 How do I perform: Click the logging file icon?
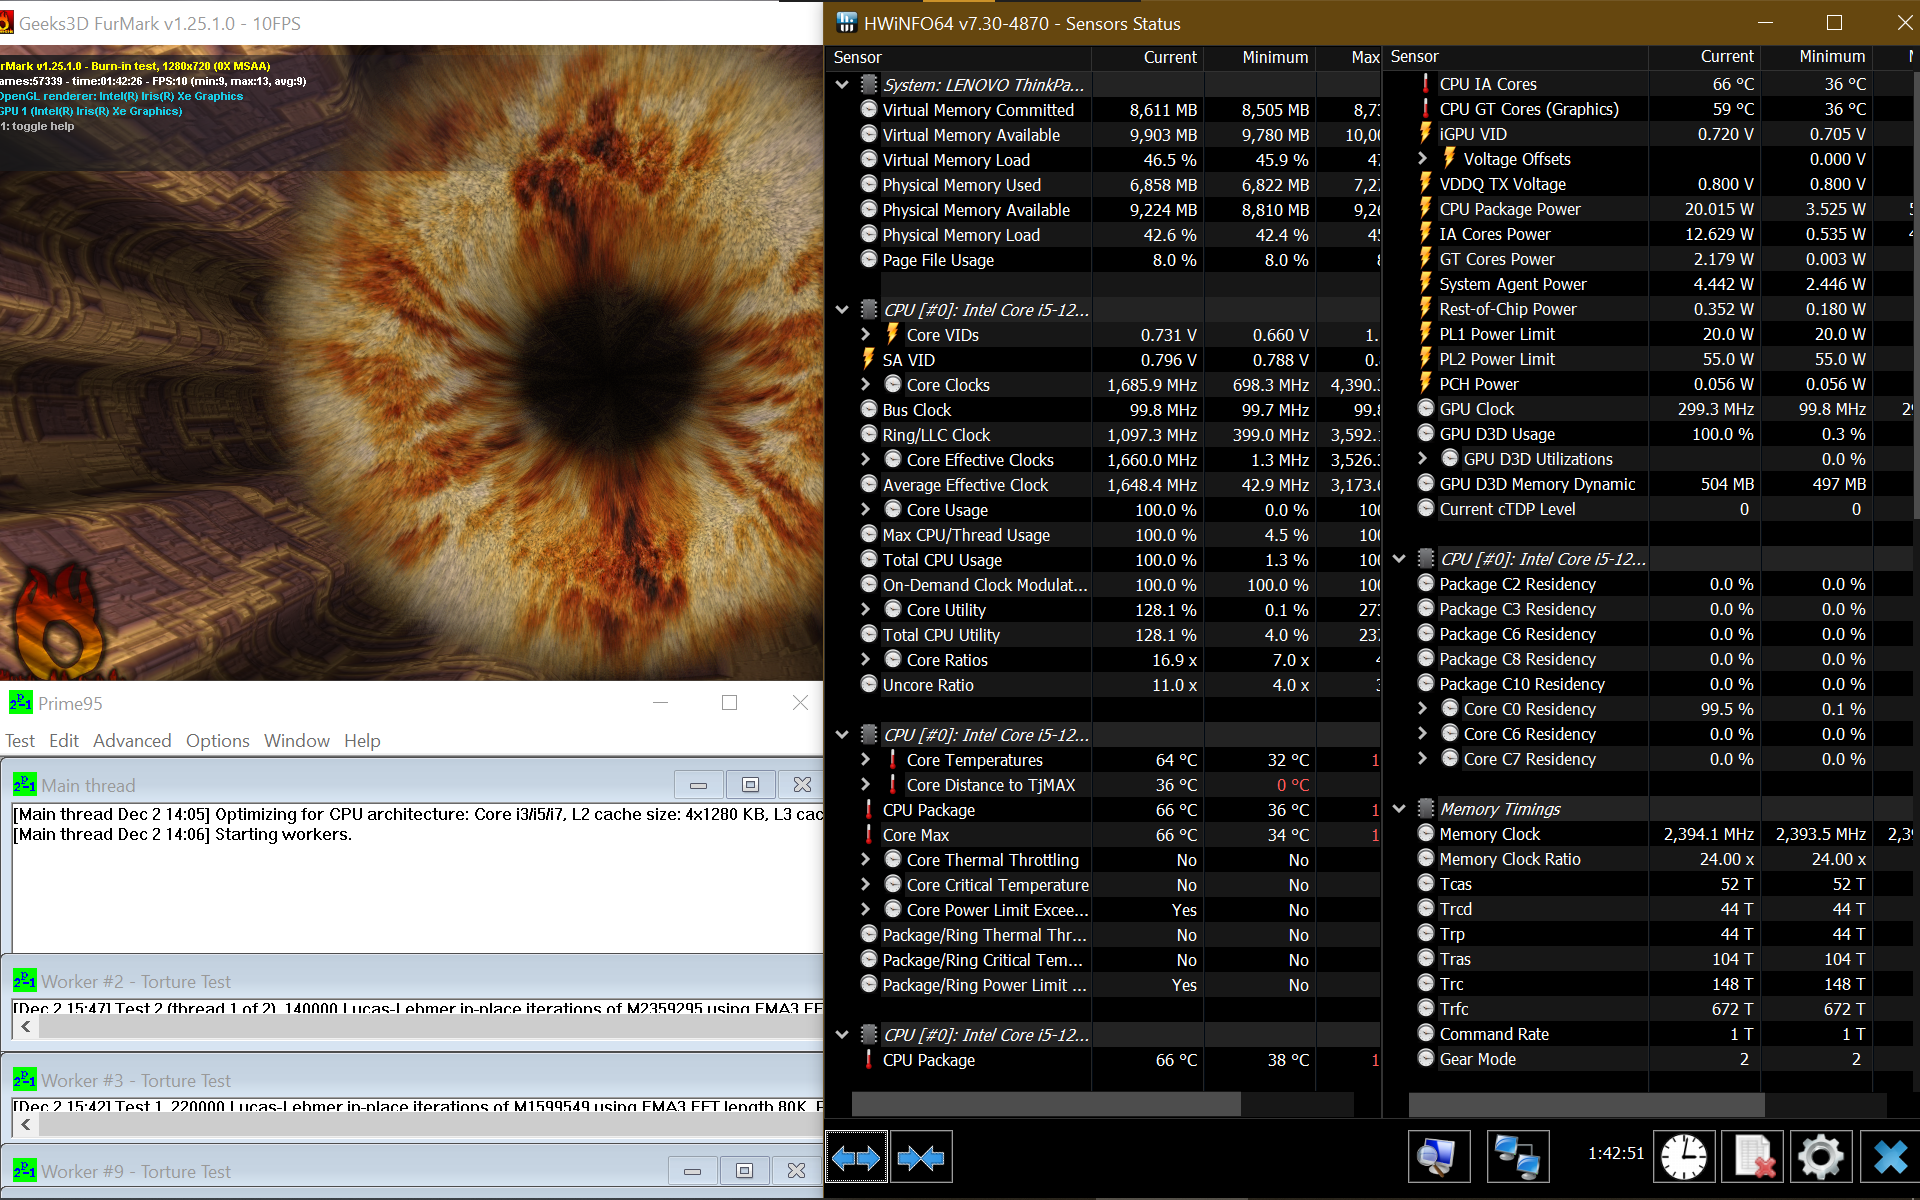1754,1157
